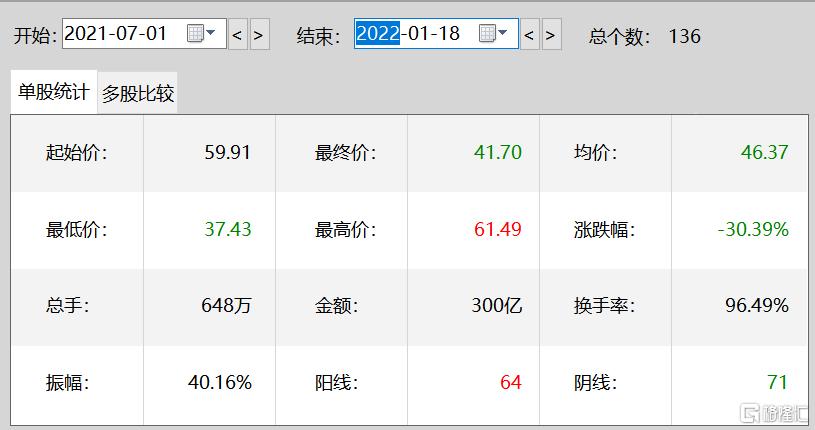Select the end date field showing 2022-01-18
Viewport: 815px width, 430px height.
[x=436, y=34]
